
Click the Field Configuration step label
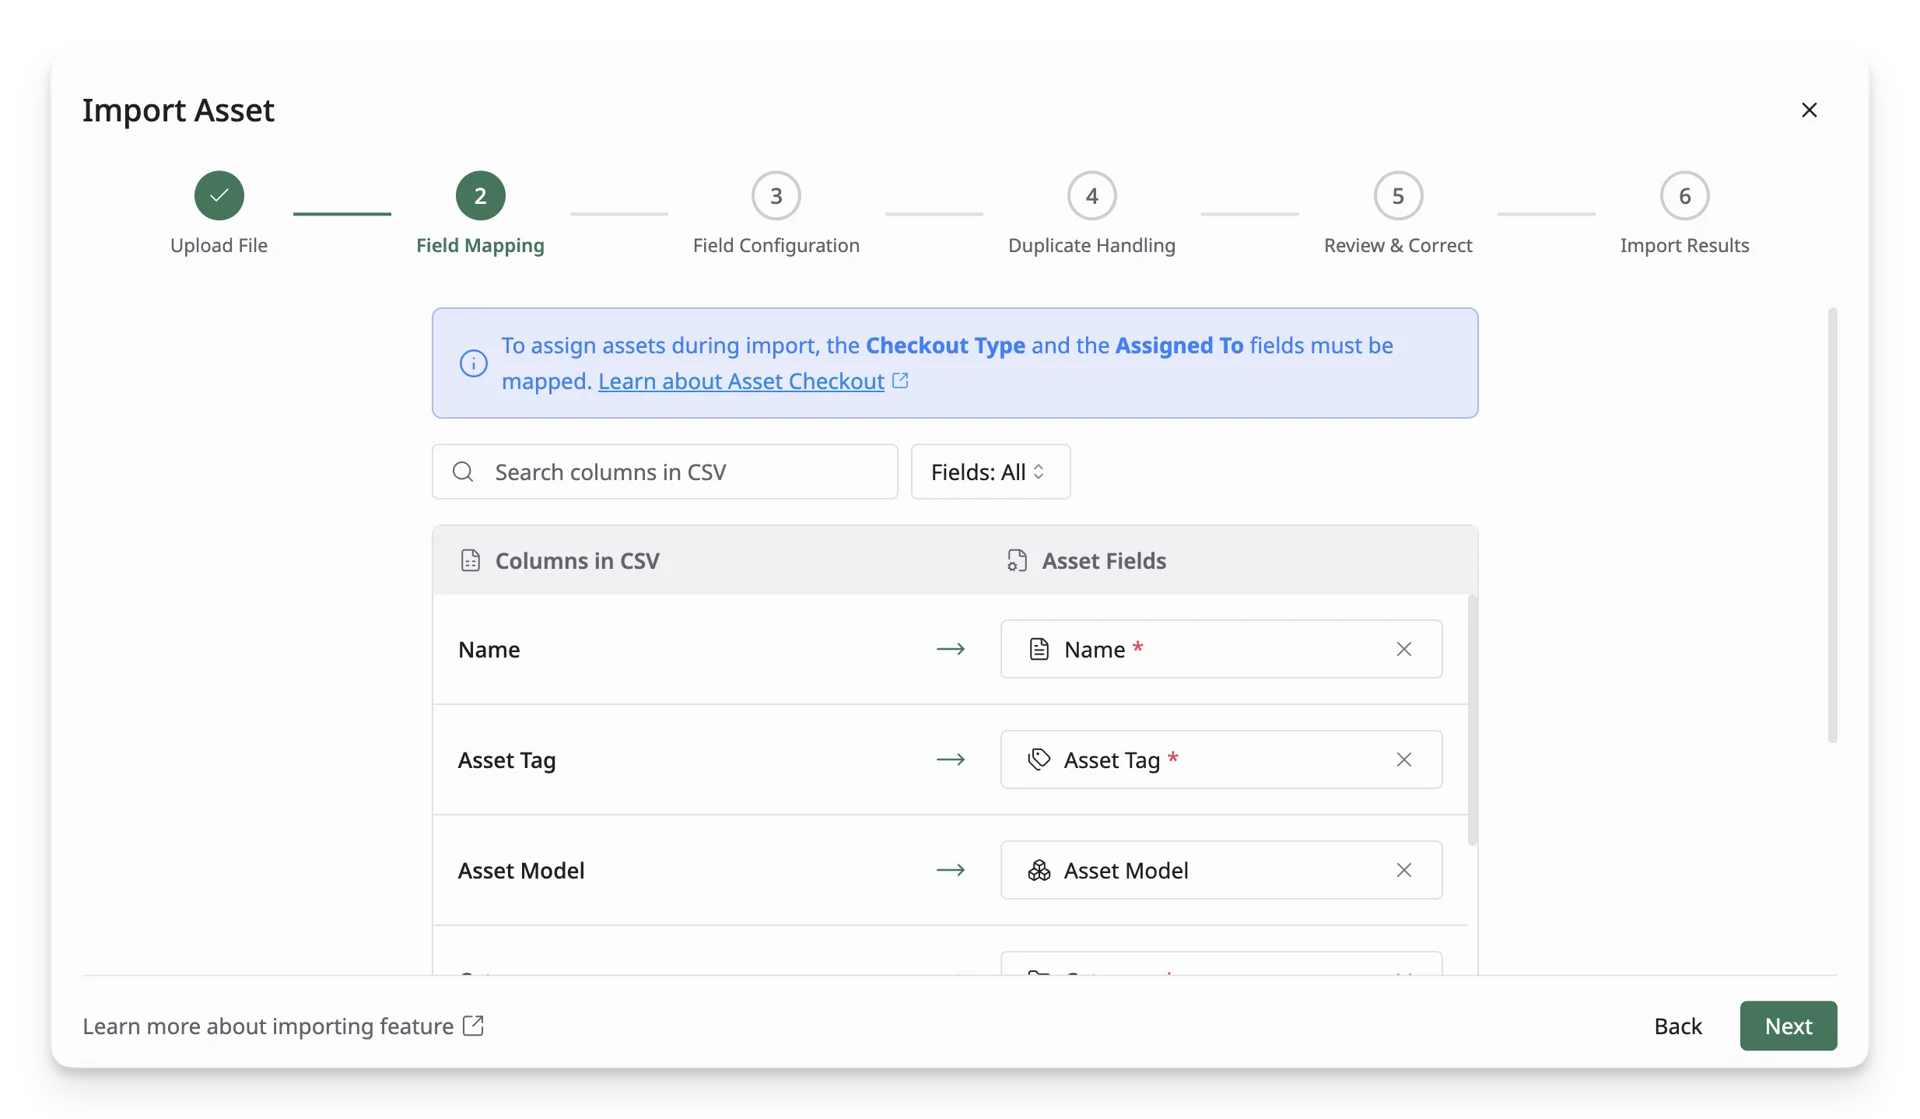coord(776,245)
